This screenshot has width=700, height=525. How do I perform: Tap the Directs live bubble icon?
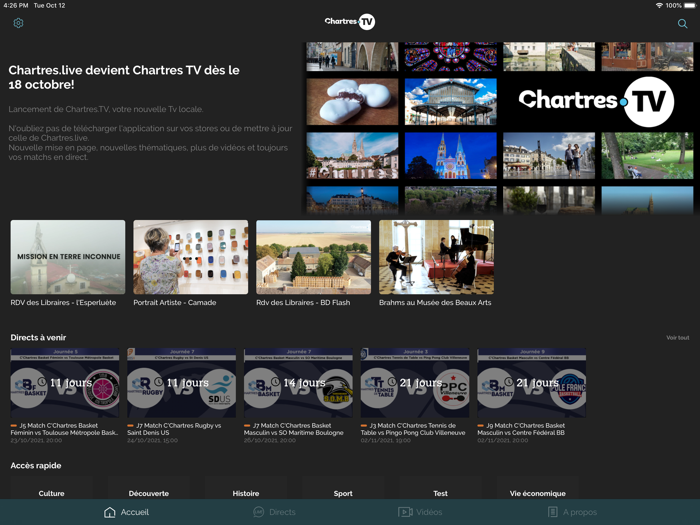pos(258,512)
